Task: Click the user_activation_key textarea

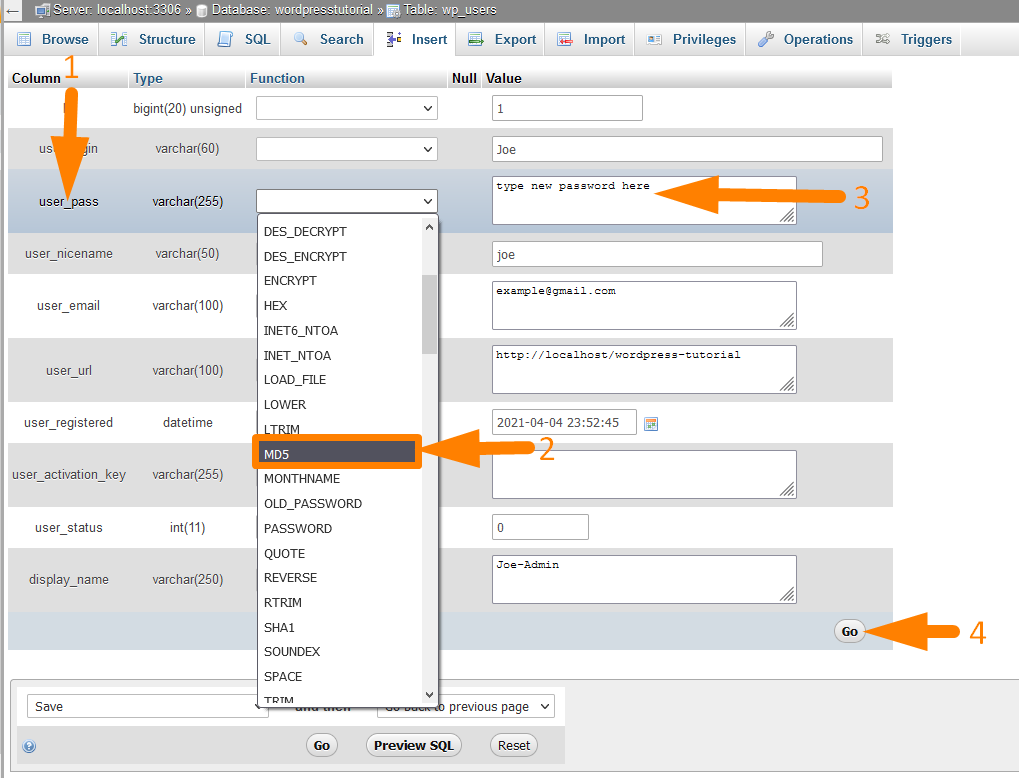Action: tap(644, 474)
